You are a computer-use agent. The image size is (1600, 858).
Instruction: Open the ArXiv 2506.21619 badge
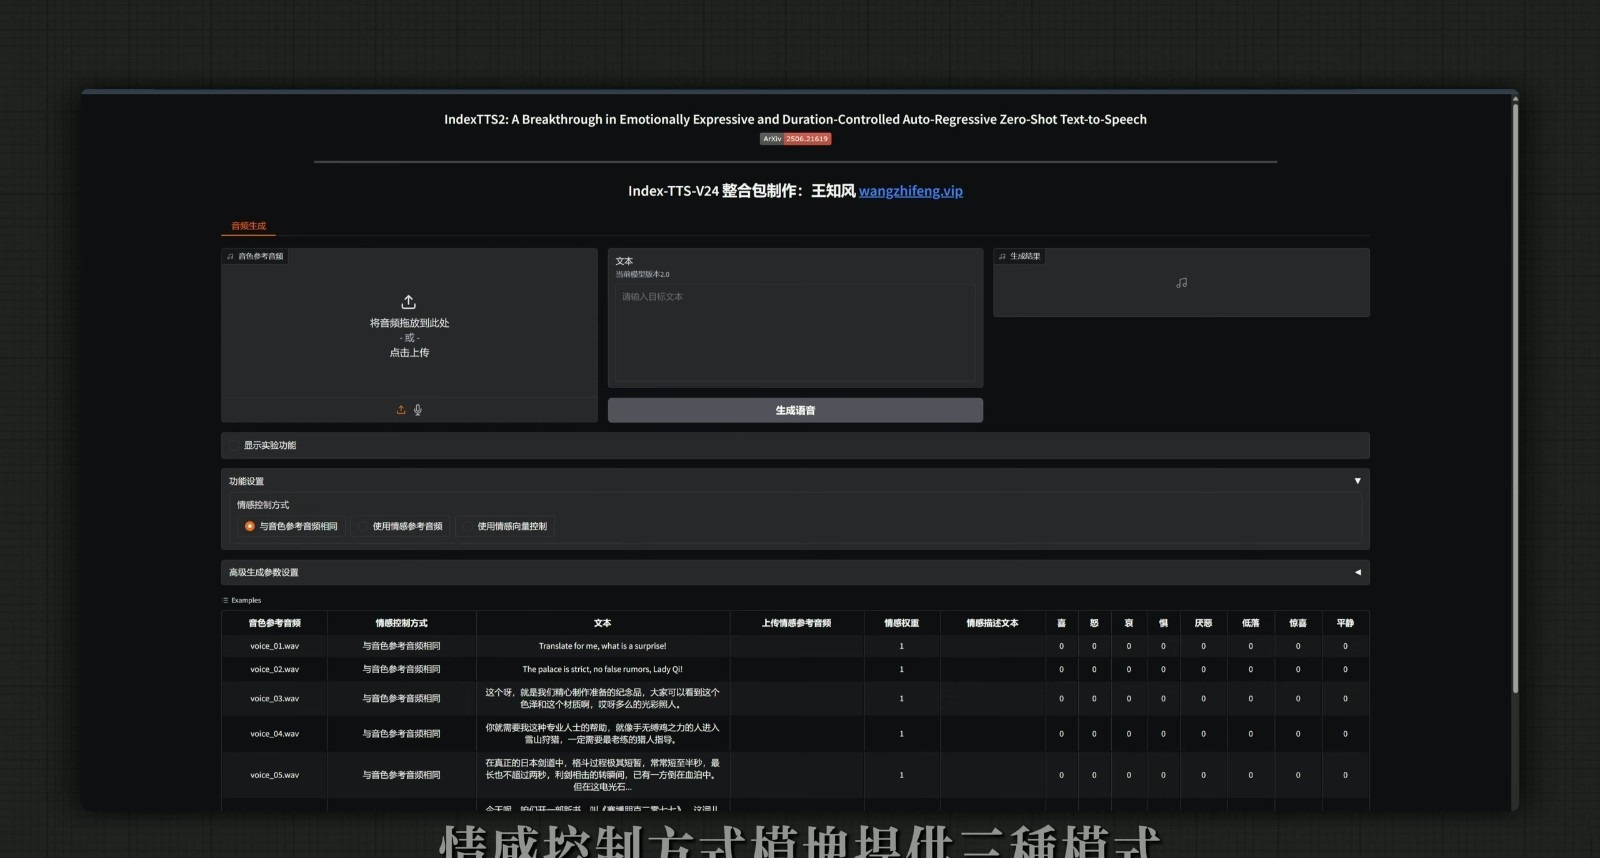point(796,139)
